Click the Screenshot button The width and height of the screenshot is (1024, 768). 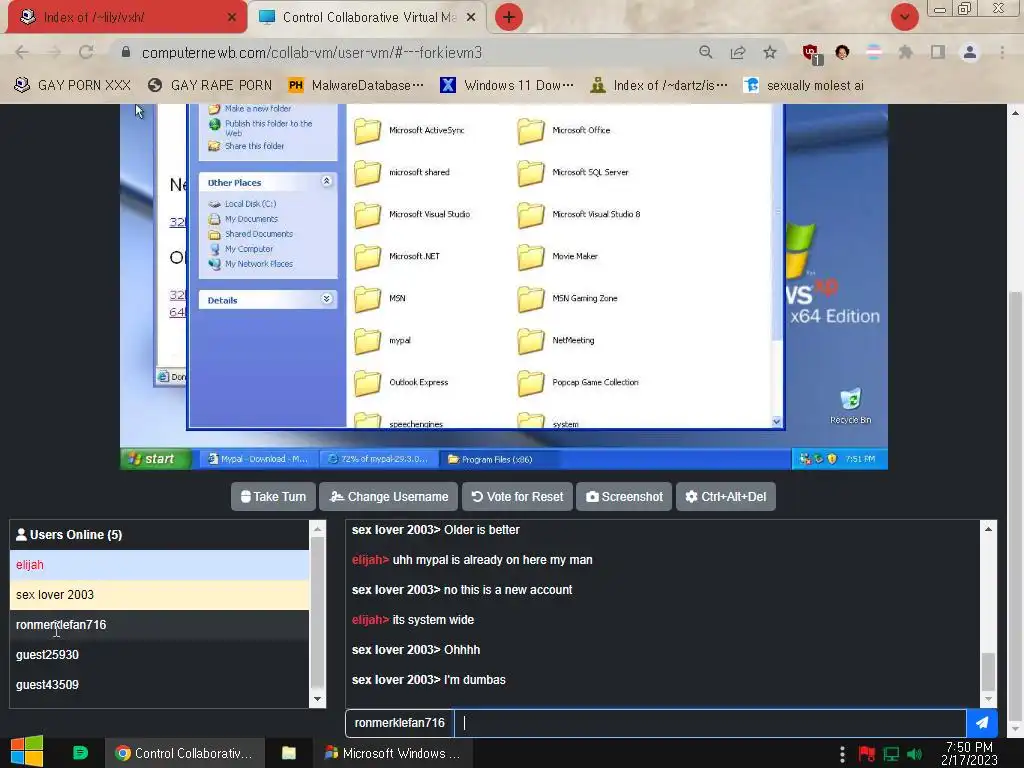[624, 496]
